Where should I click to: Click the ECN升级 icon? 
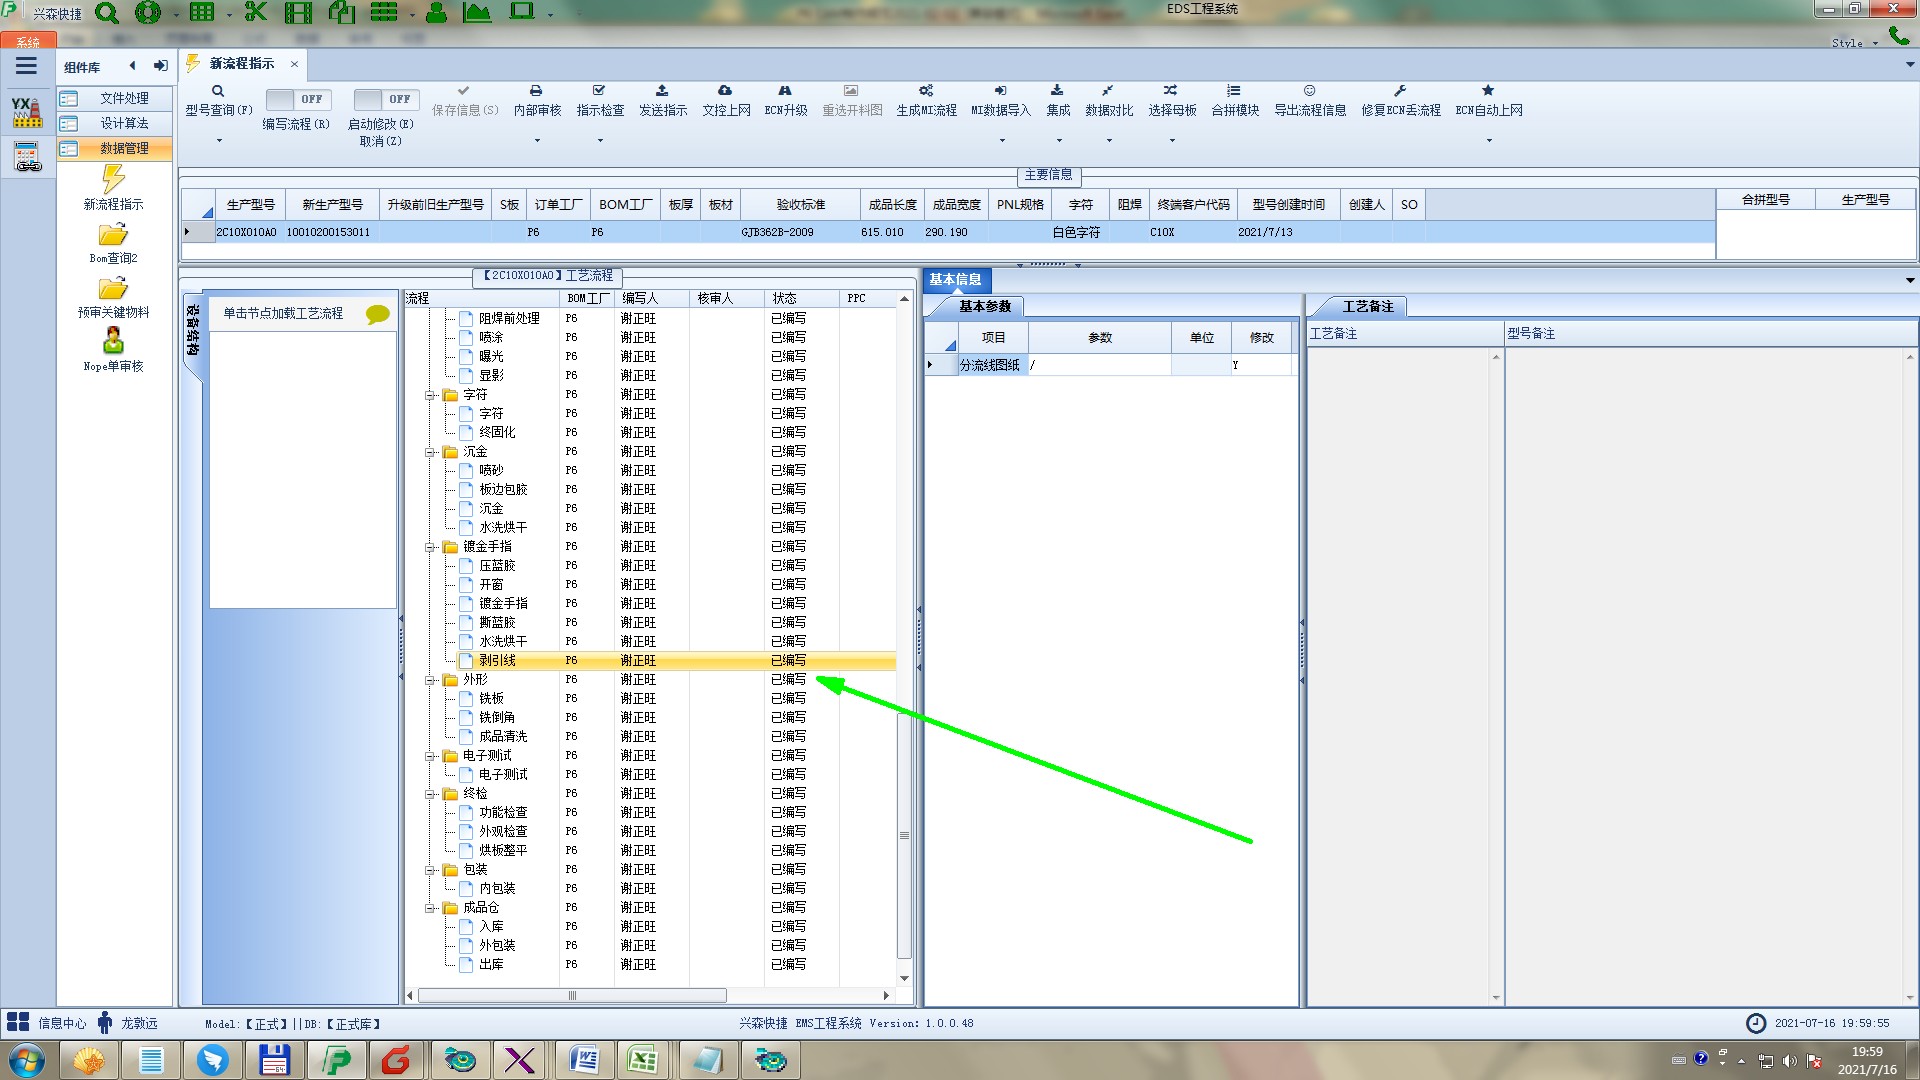785,90
